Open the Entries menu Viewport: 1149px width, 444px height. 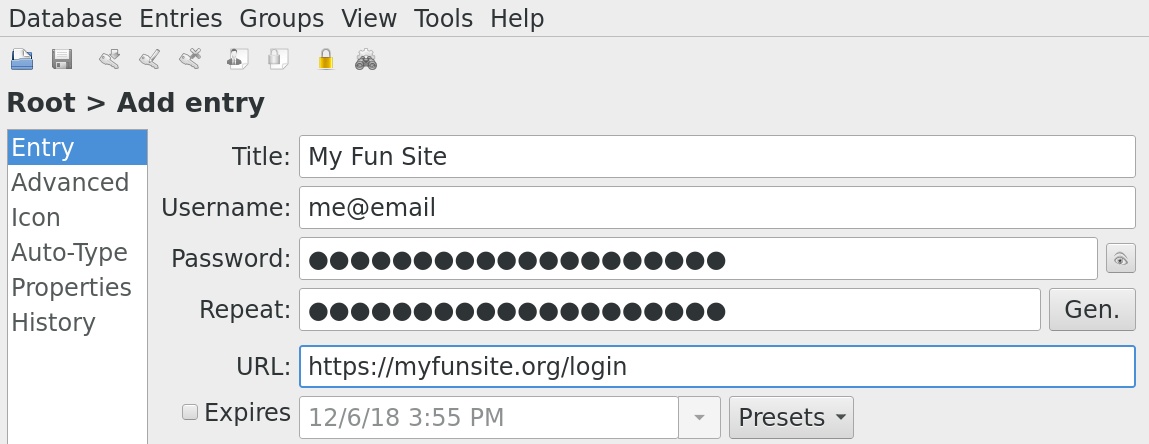click(x=181, y=18)
